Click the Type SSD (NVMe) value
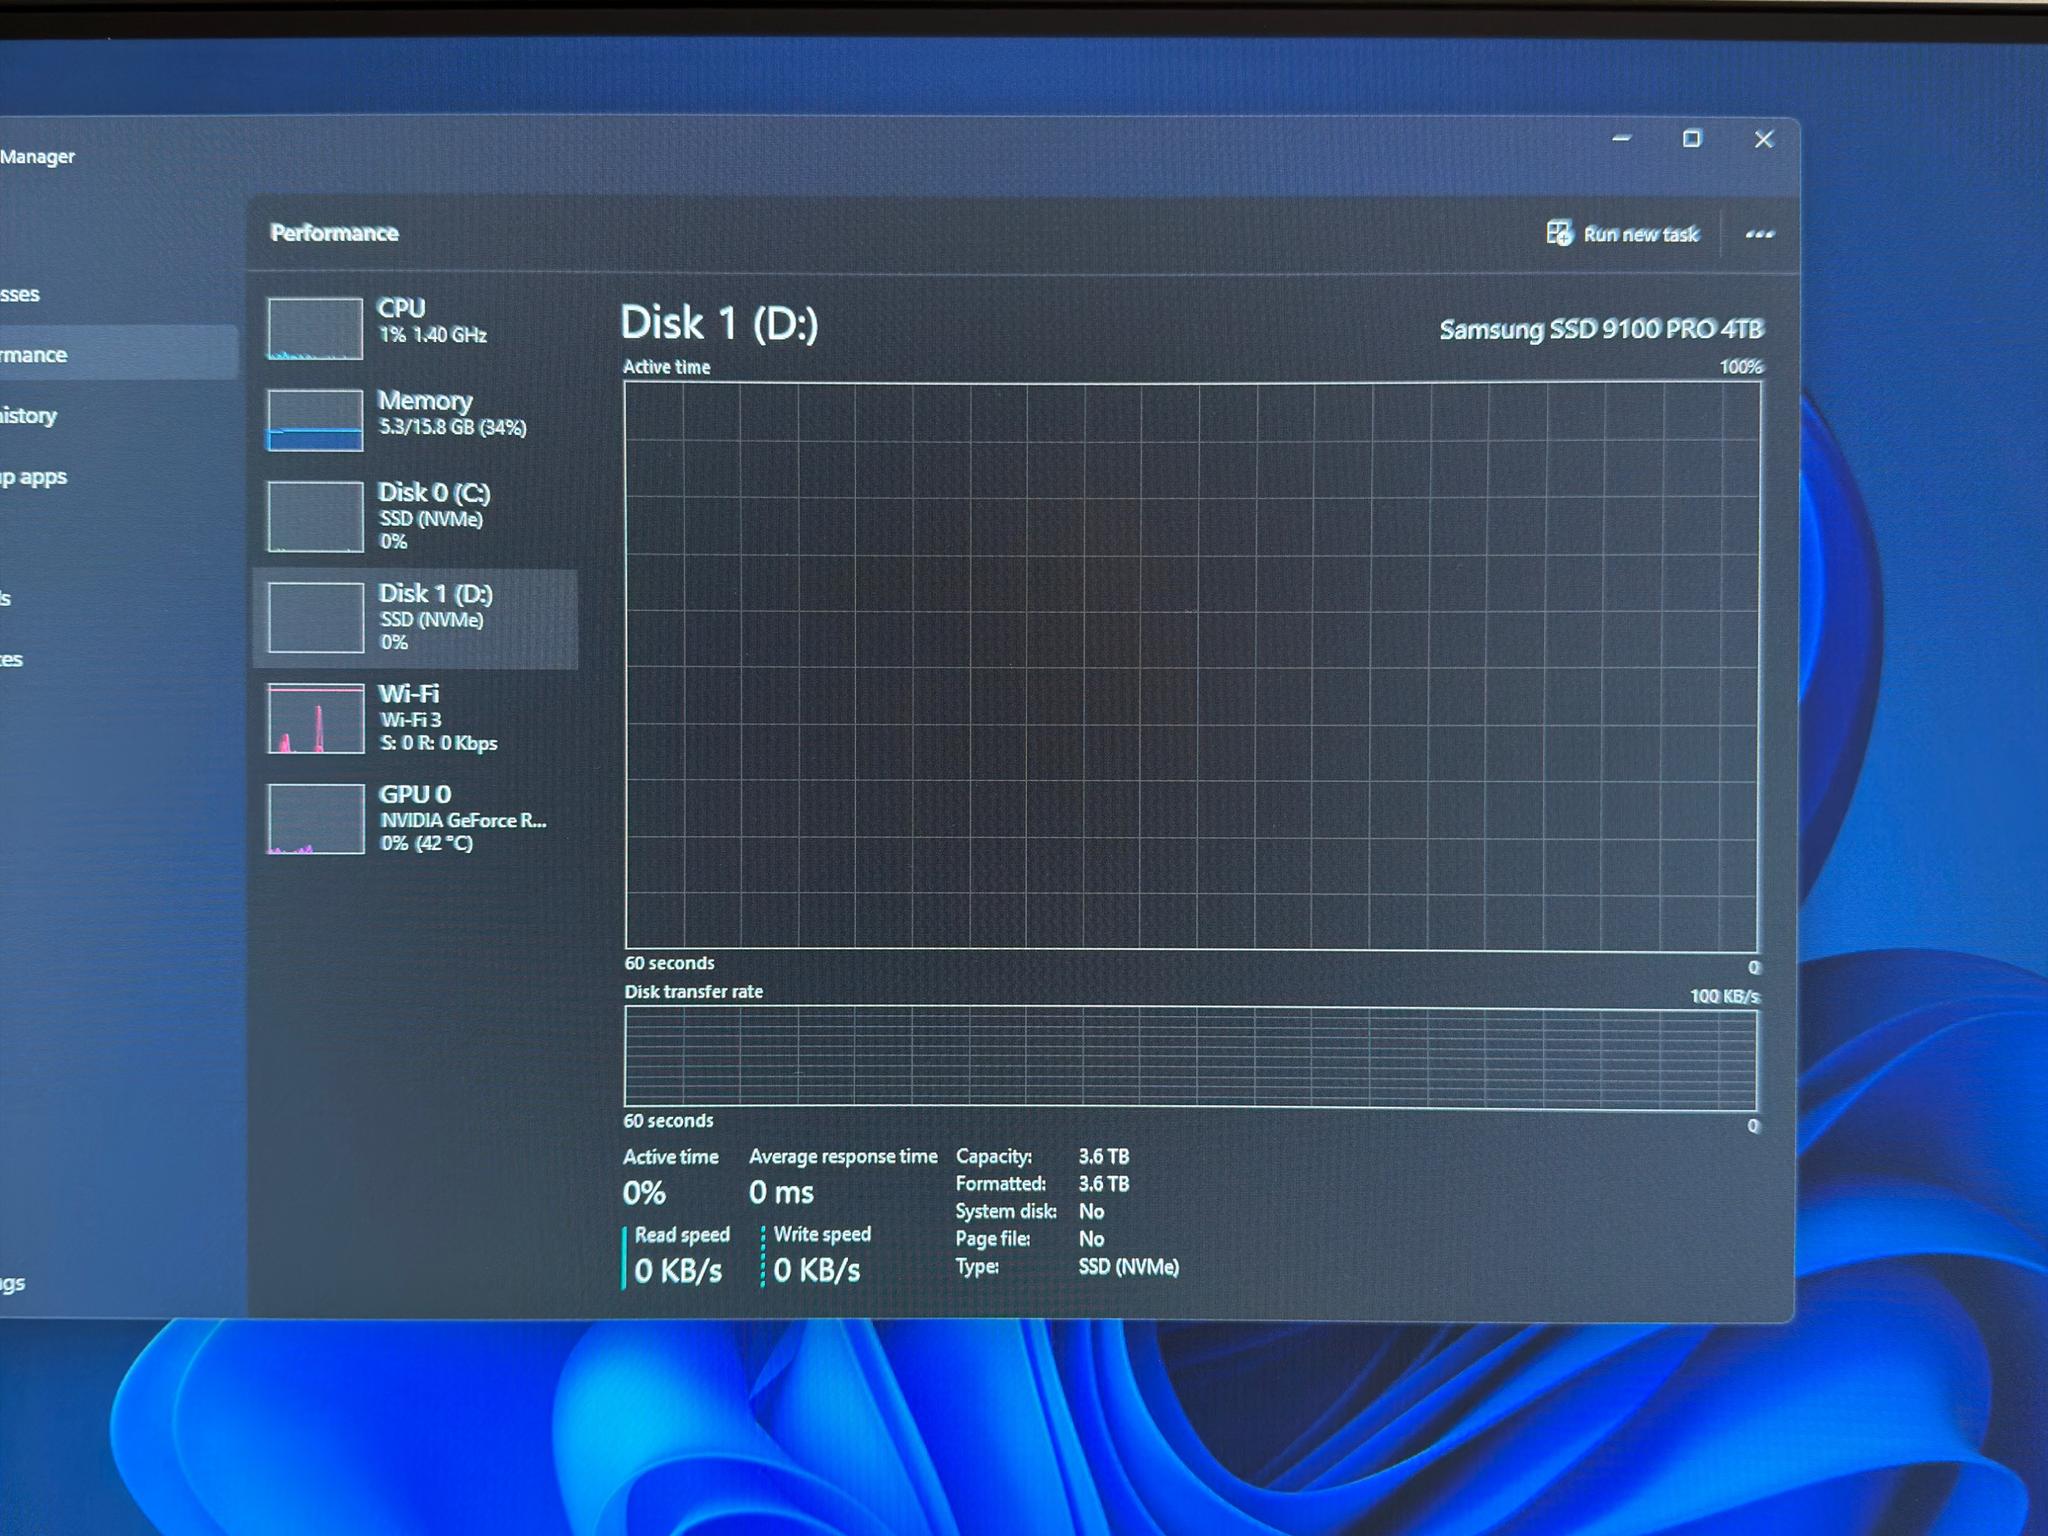 coord(1129,1267)
